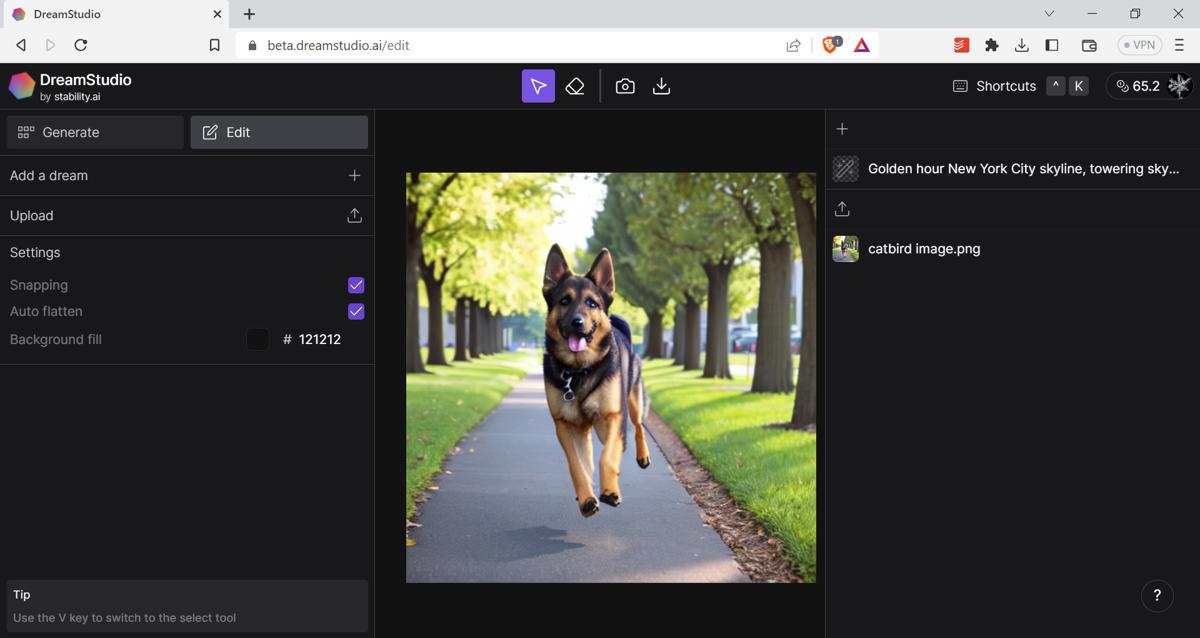Select the Edit tab
Image resolution: width=1200 pixels, height=638 pixels.
(x=278, y=131)
